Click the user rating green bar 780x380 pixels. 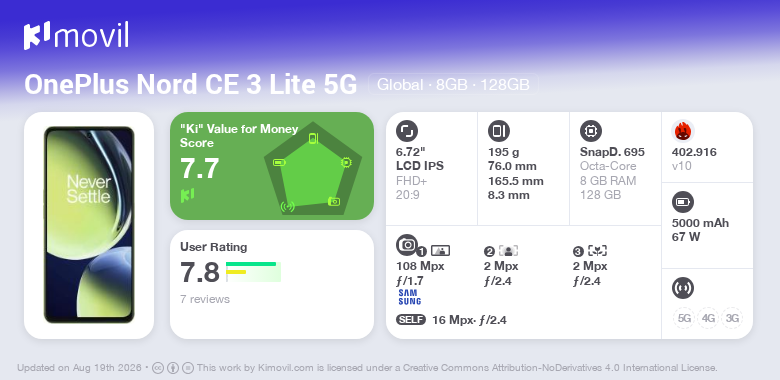(x=251, y=264)
